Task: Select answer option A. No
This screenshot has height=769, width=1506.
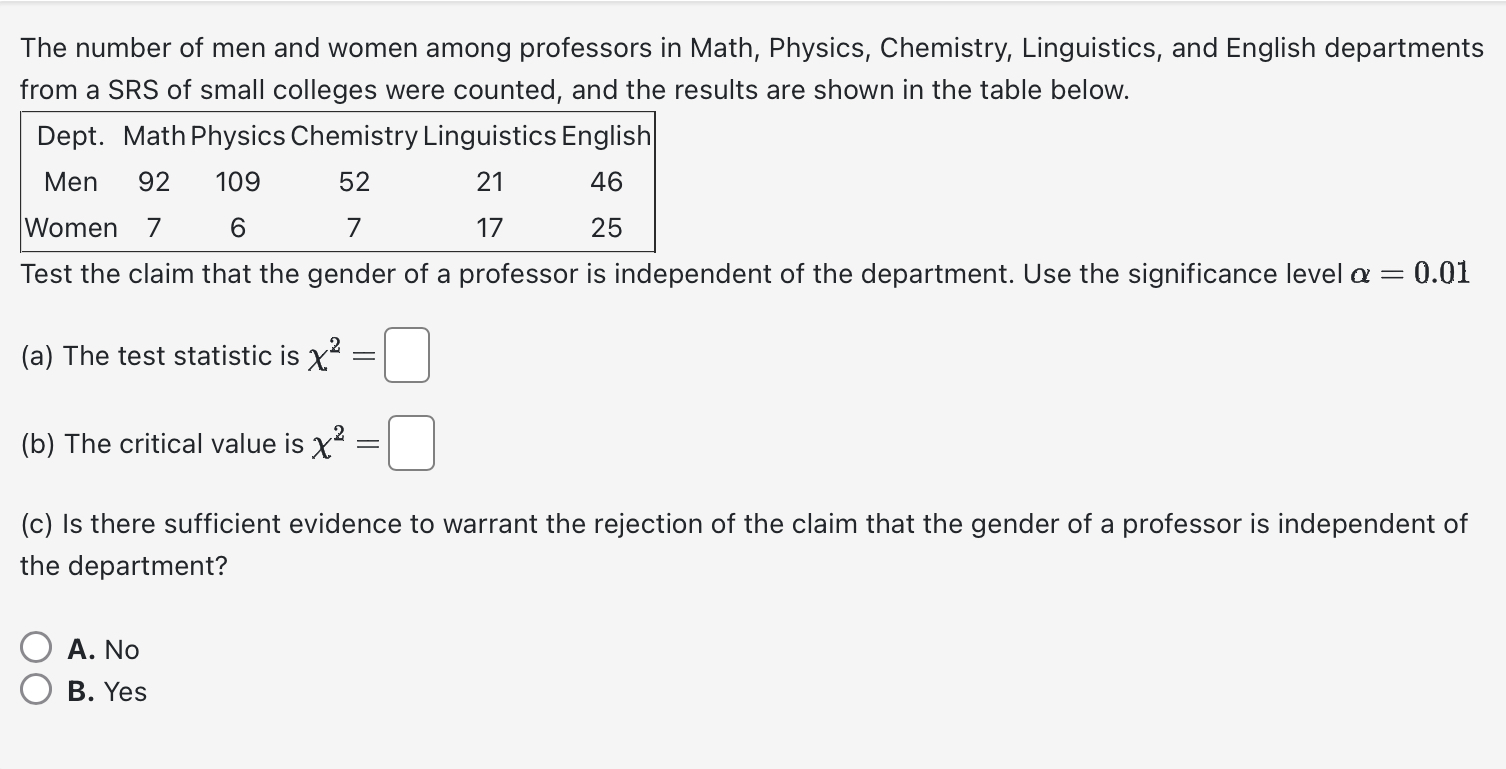Action: pyautogui.click(x=37, y=649)
